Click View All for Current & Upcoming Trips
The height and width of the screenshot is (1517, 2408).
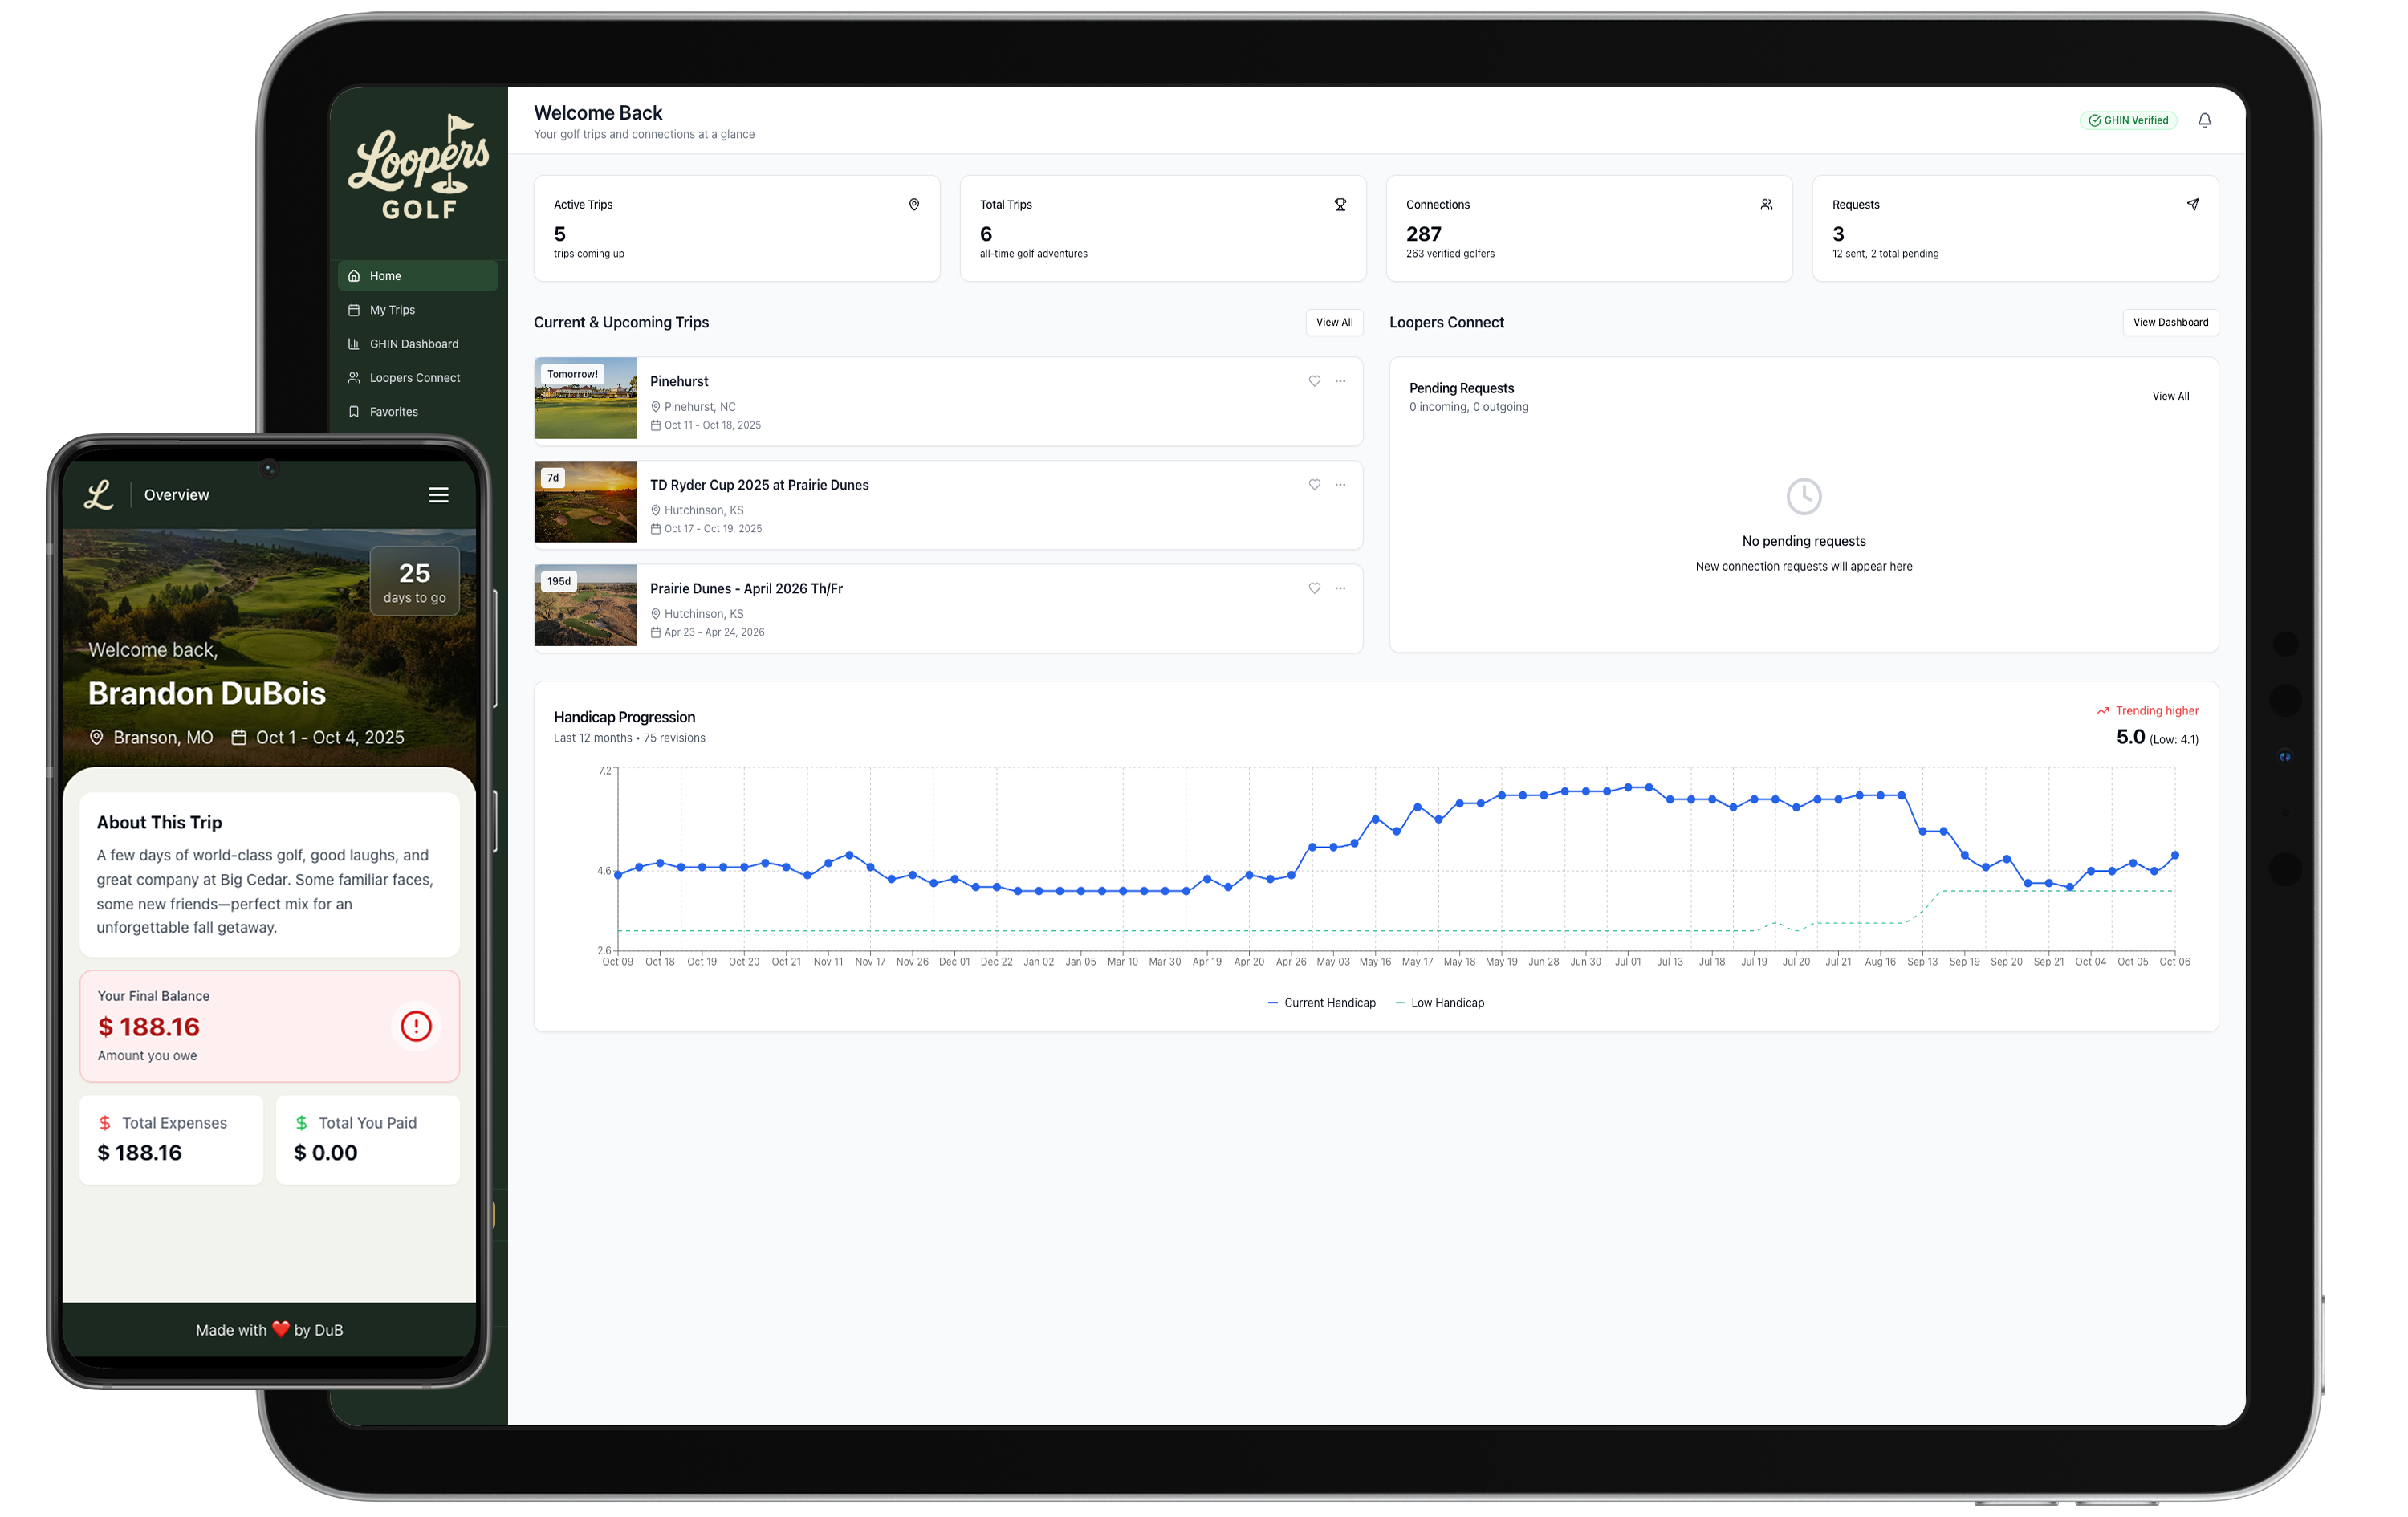pos(1334,322)
